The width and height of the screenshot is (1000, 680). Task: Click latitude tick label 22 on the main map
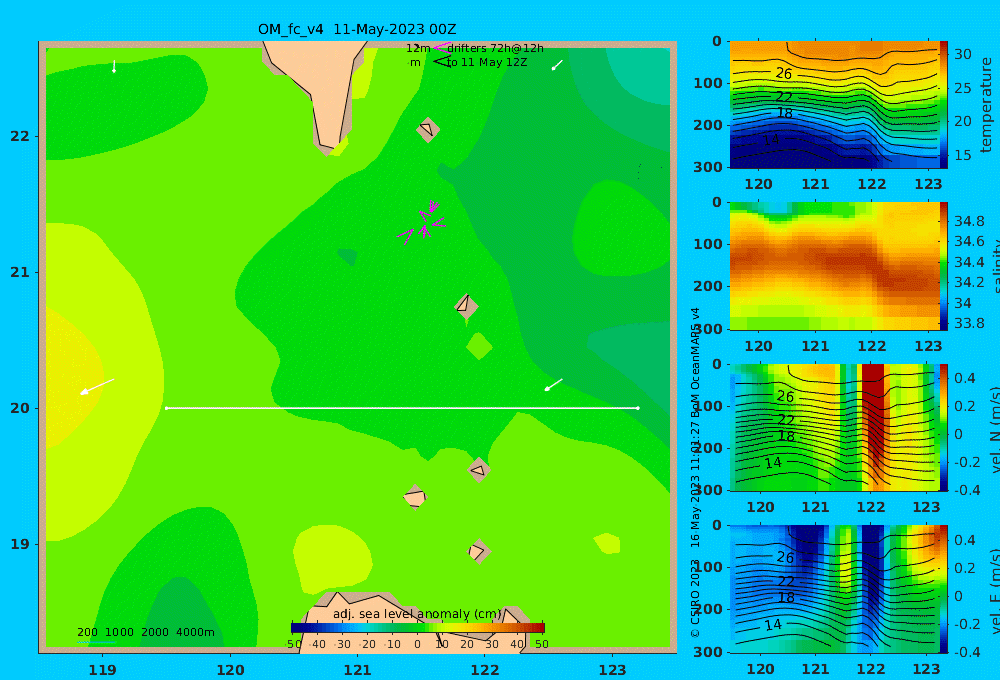coord(20,136)
